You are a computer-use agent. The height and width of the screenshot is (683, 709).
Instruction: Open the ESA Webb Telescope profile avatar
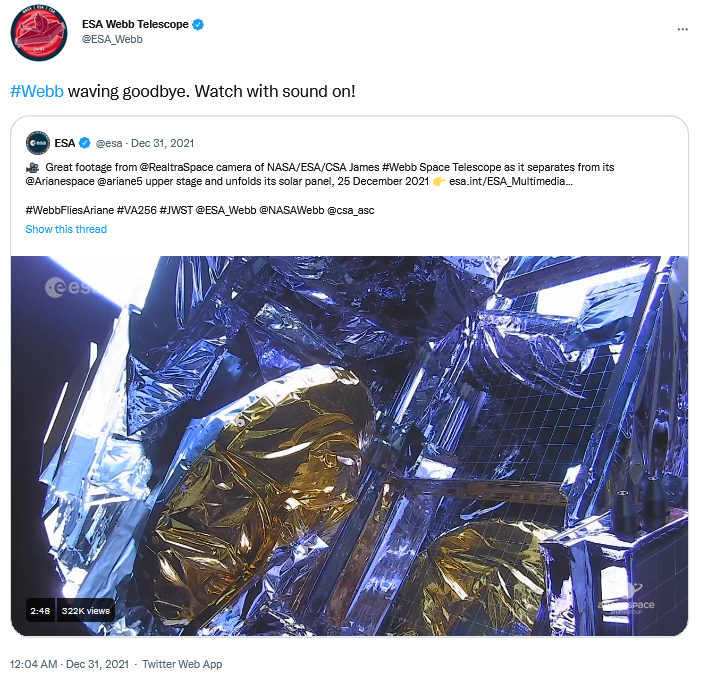point(39,33)
